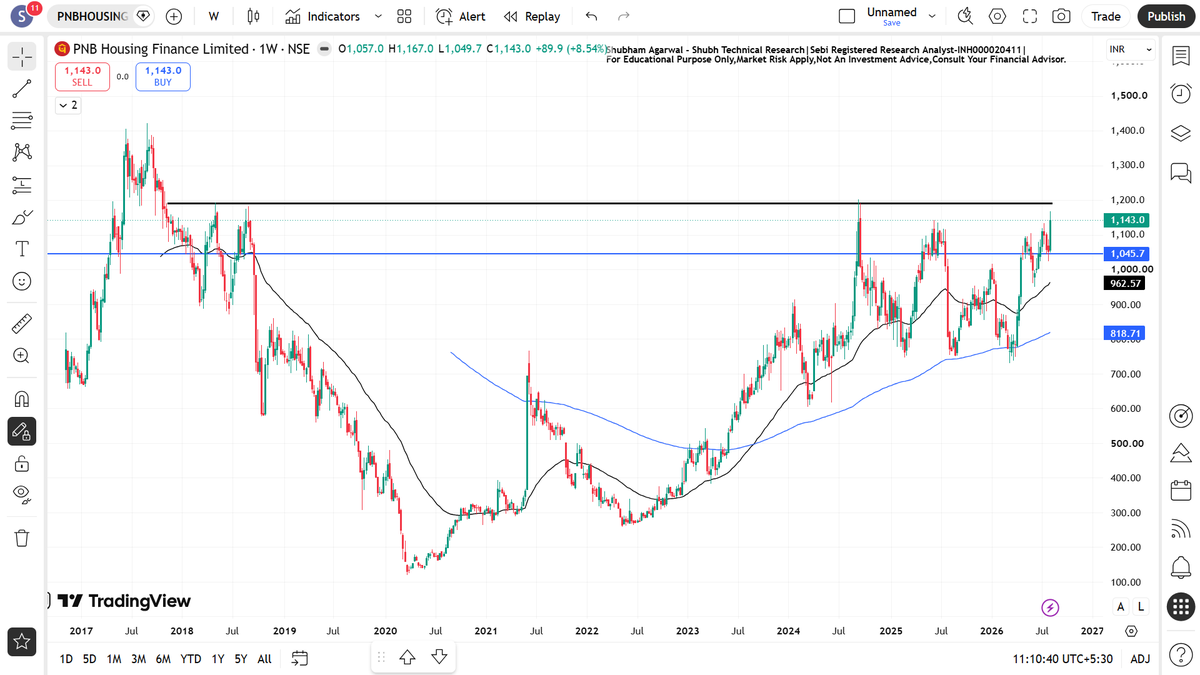Image resolution: width=1200 pixels, height=675 pixels.
Task: Open the user profile avatar menu
Action: (x=22, y=16)
